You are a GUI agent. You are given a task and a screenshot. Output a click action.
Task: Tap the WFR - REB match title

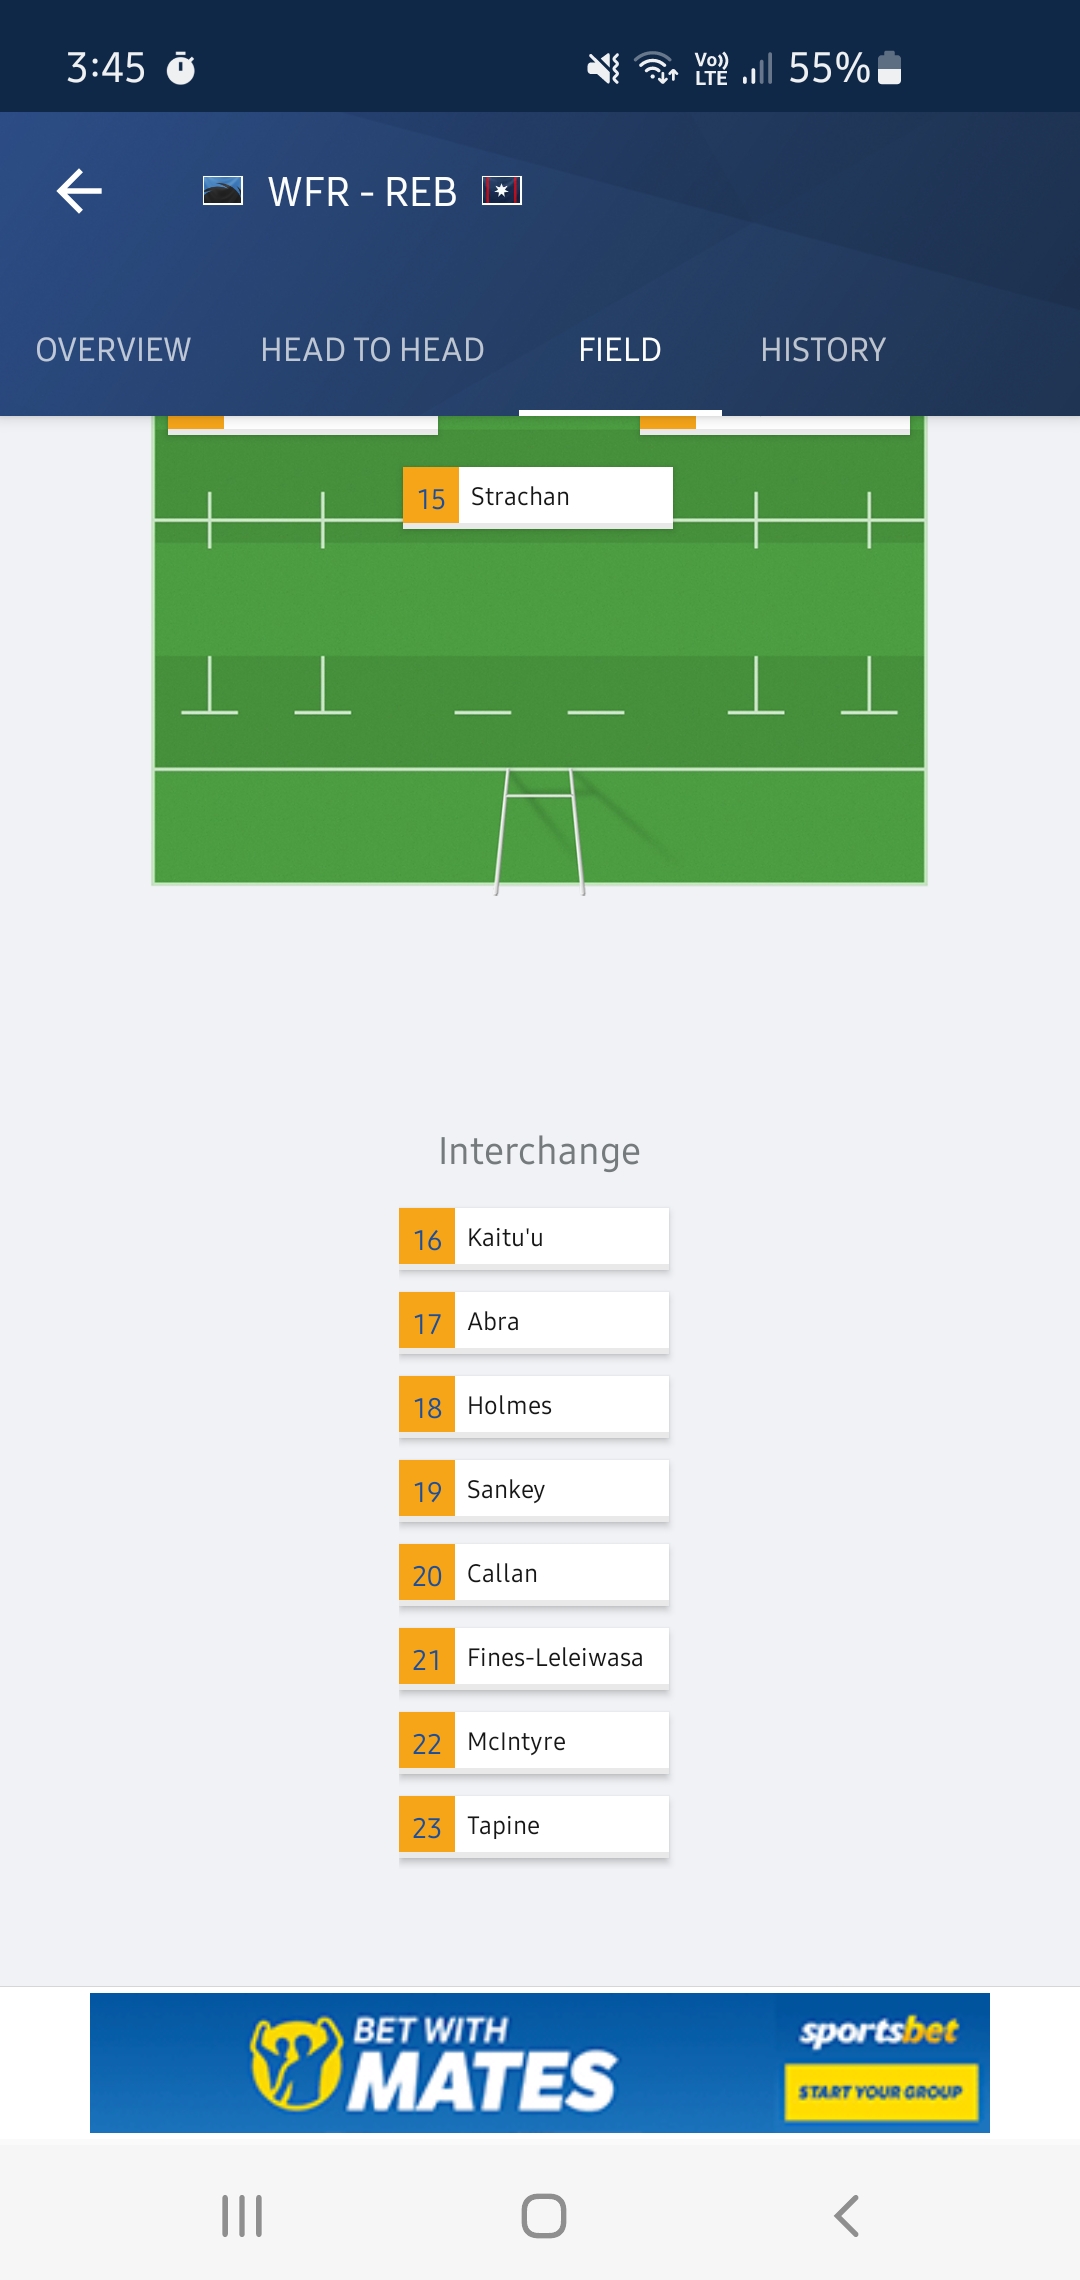[x=362, y=191]
